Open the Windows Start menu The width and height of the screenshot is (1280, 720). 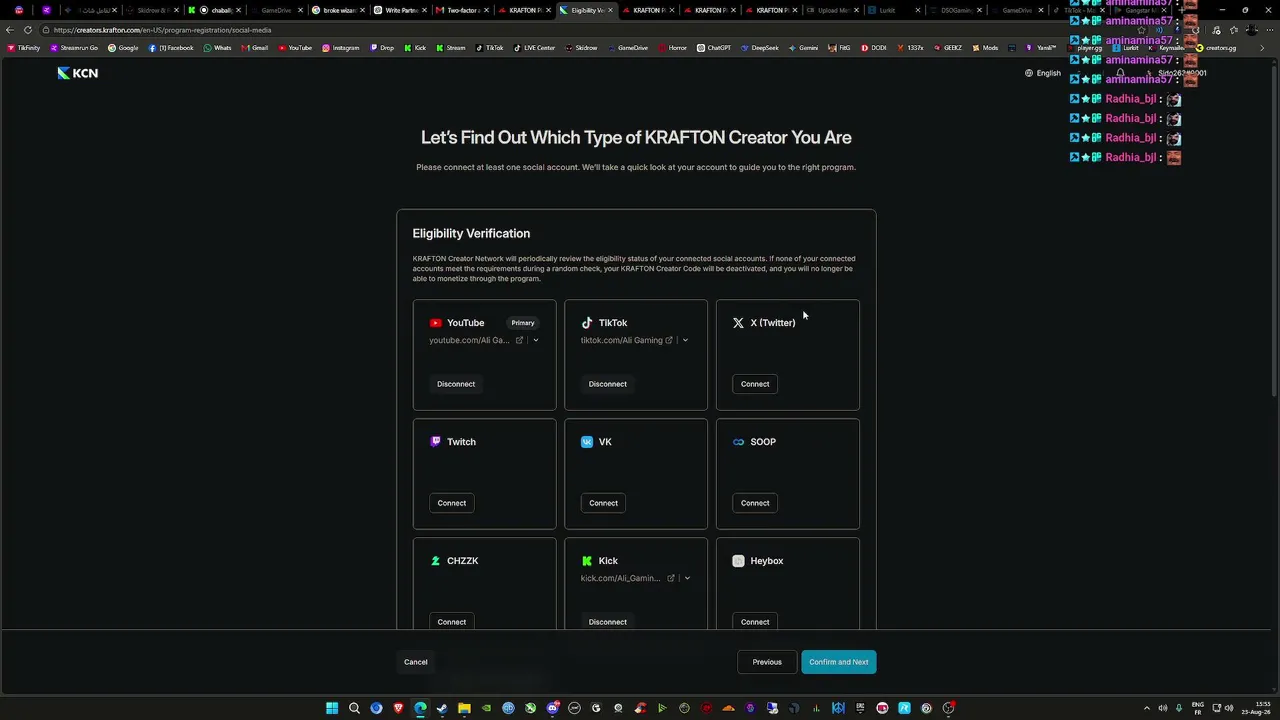pos(332,708)
